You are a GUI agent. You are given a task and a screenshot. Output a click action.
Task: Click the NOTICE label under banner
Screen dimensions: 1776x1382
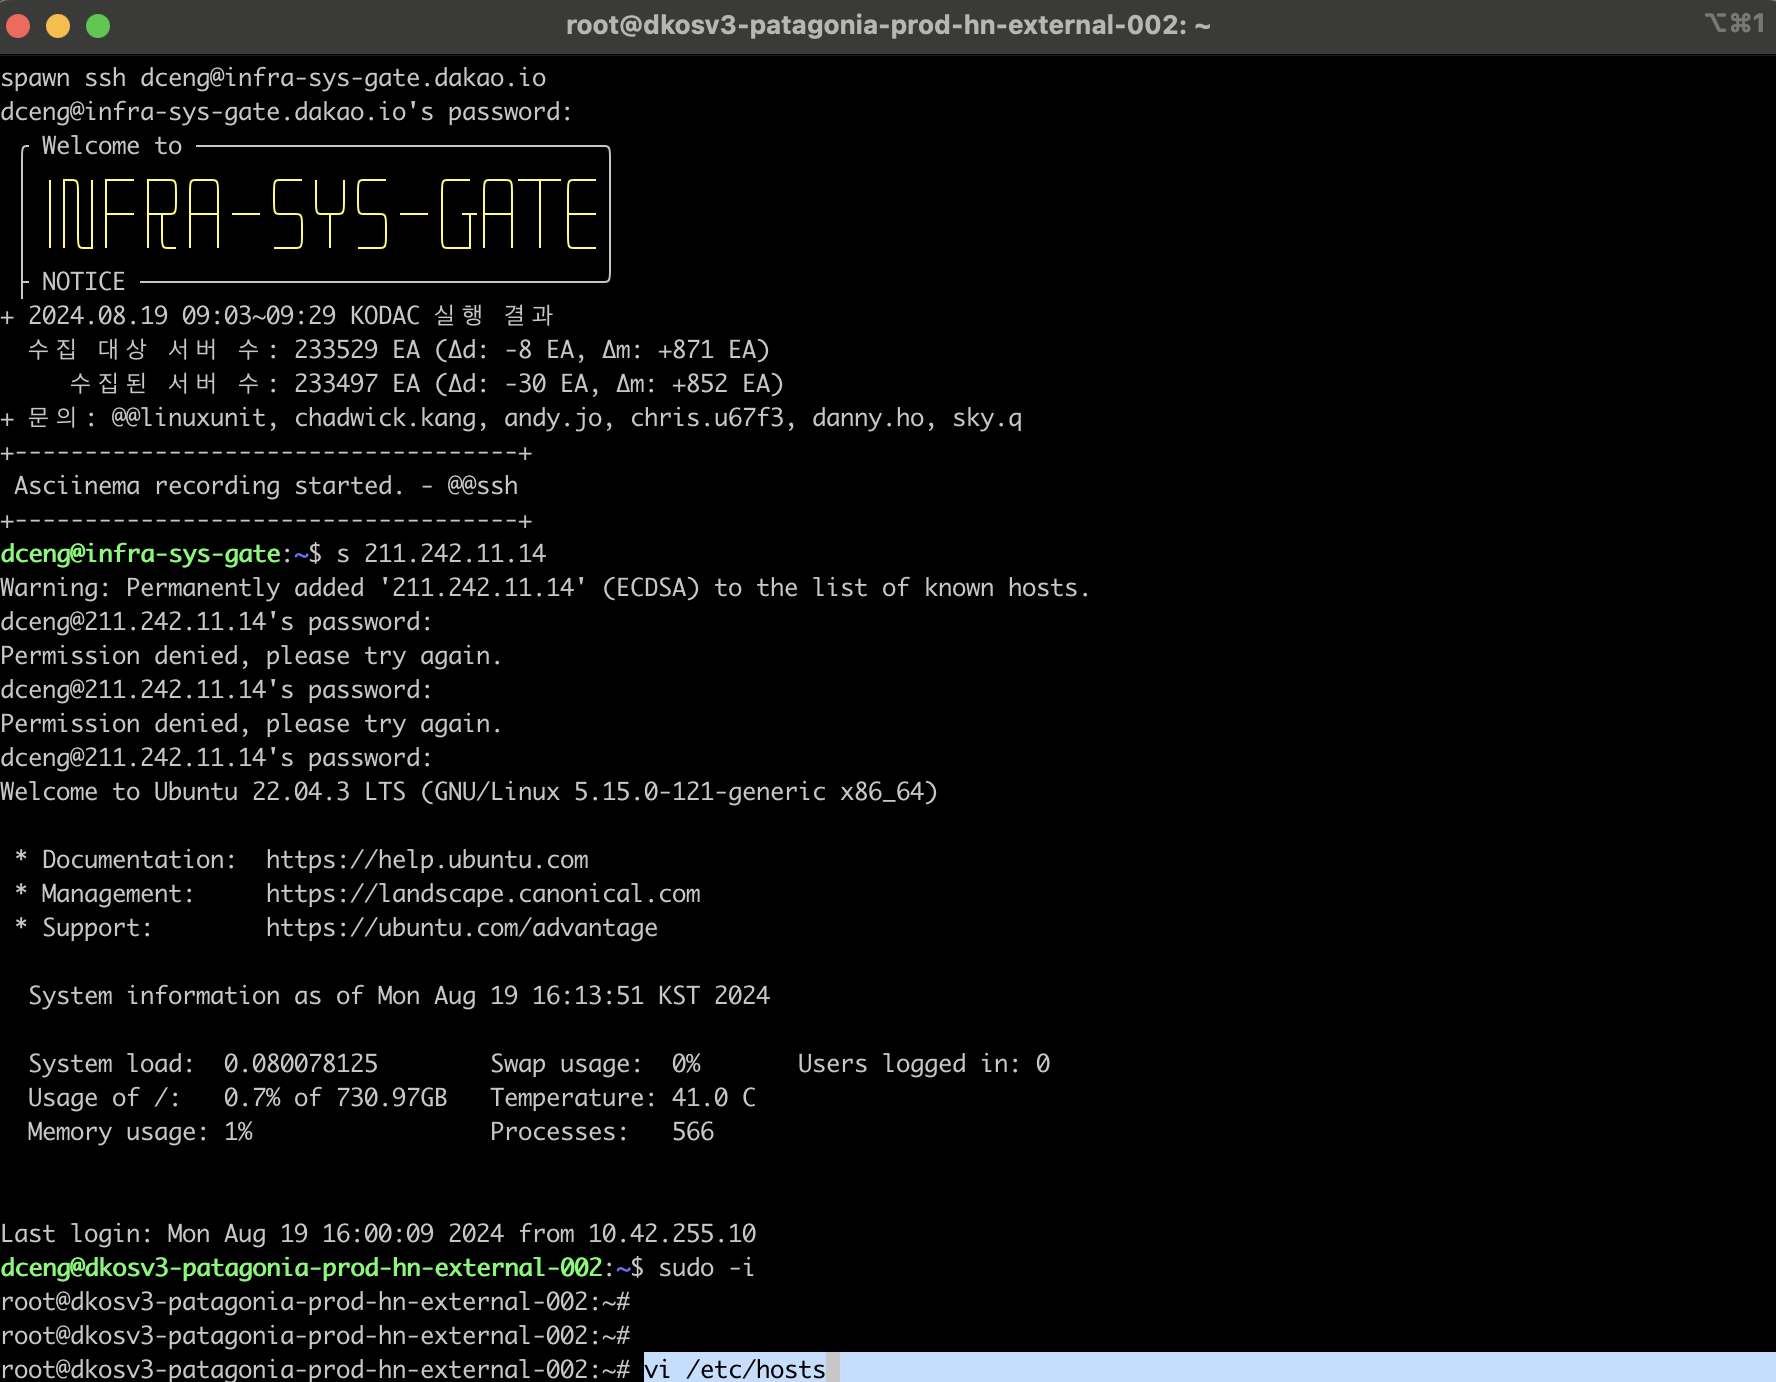(x=83, y=282)
